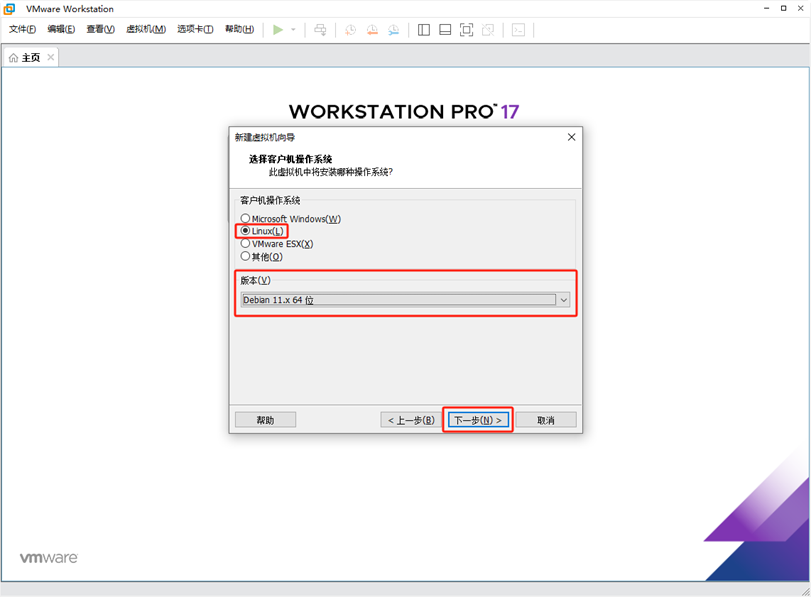The image size is (811, 597).
Task: Click the 版本(V) label
Action: (x=256, y=280)
